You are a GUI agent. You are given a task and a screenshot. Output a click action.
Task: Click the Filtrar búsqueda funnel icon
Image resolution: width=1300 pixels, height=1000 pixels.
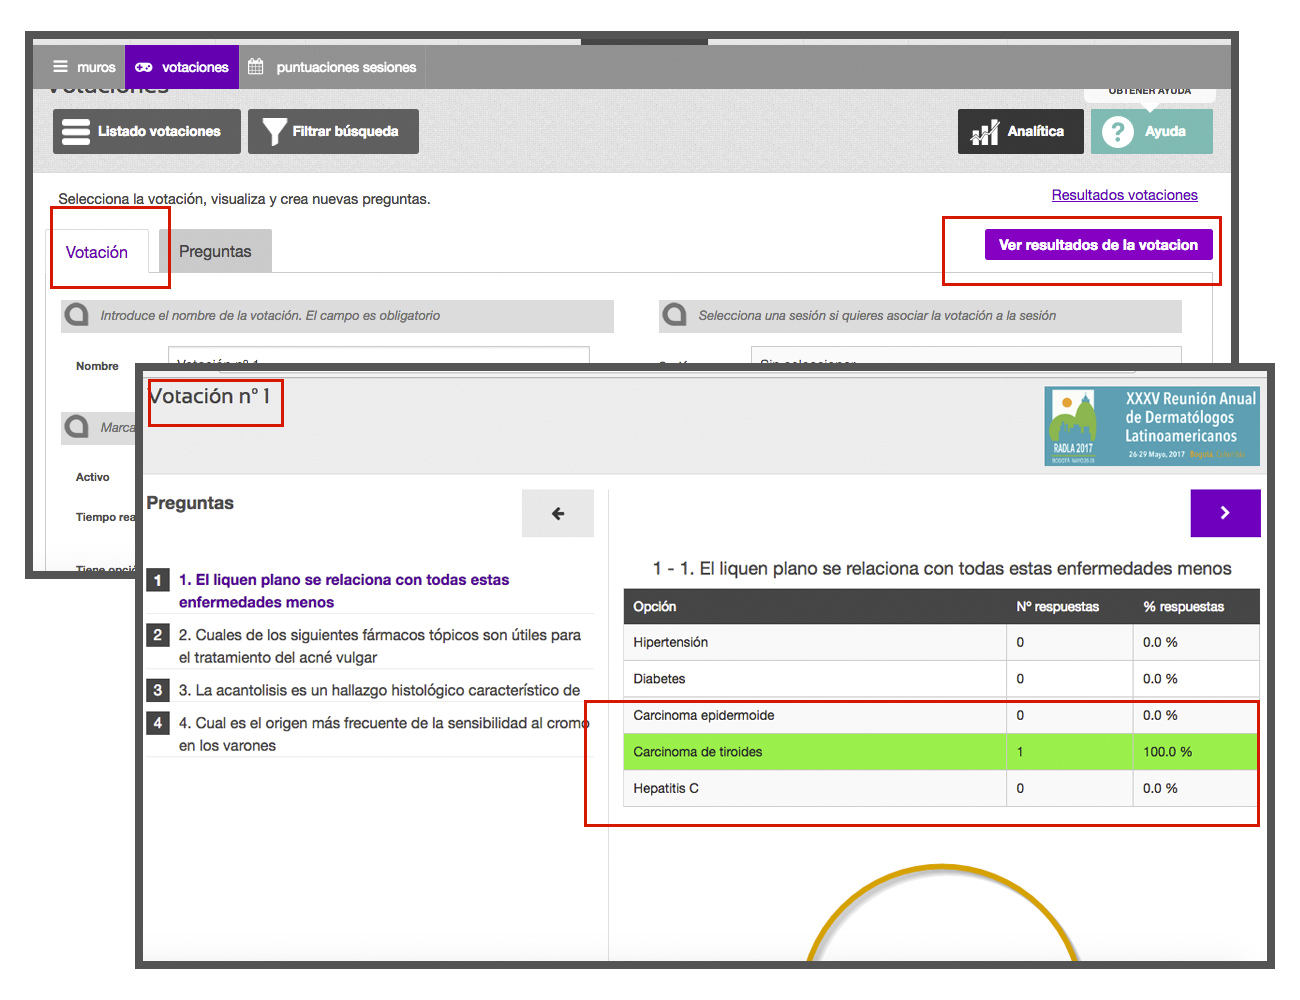tap(274, 132)
